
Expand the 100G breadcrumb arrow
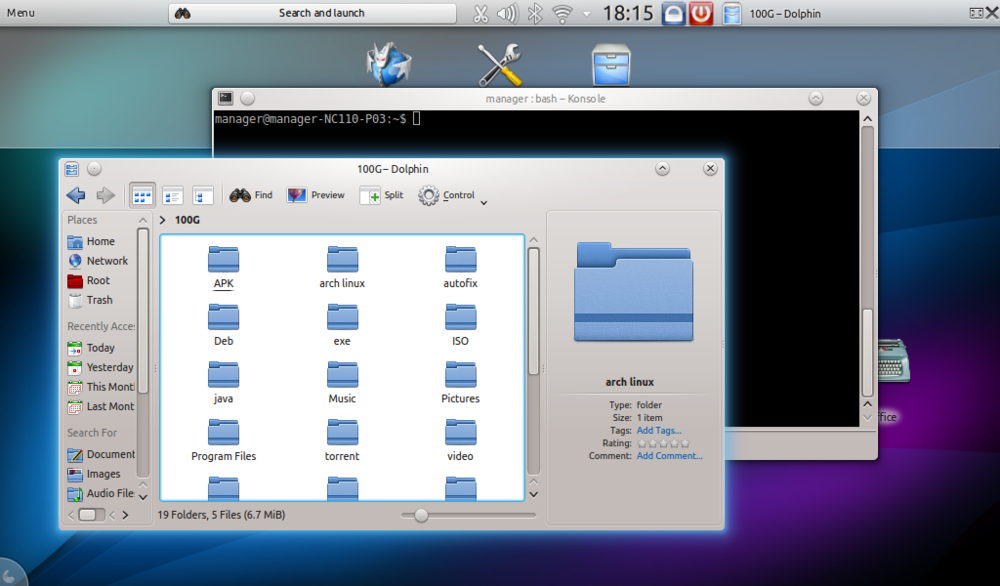click(x=163, y=220)
